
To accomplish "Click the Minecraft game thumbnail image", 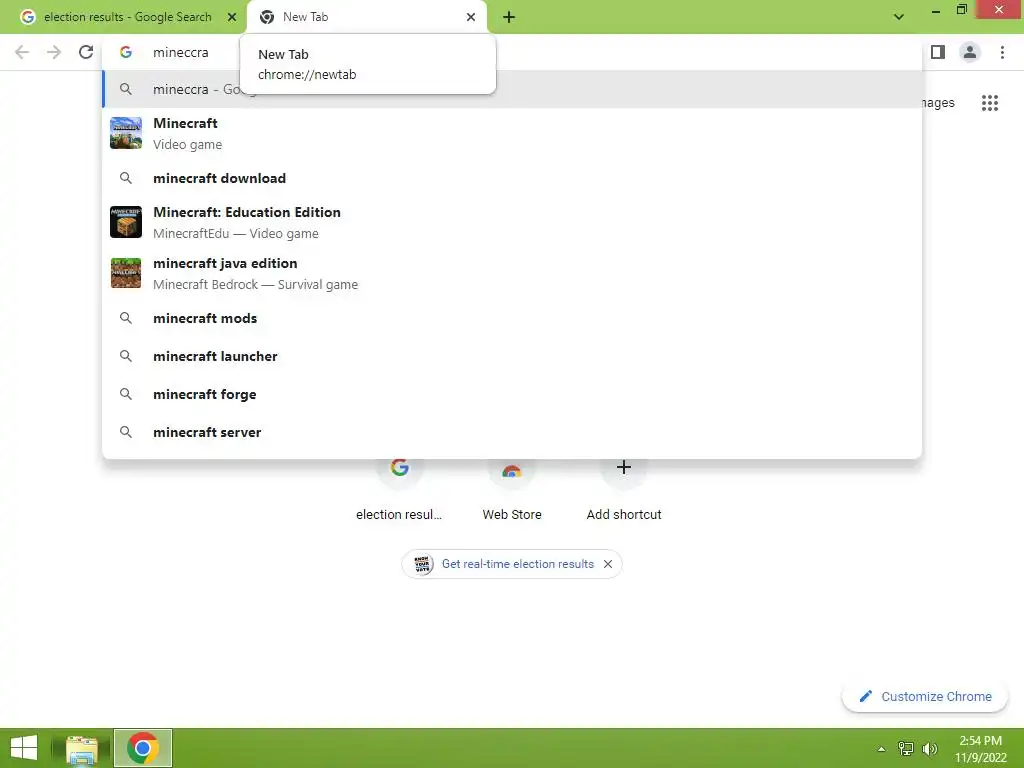I will pos(126,133).
